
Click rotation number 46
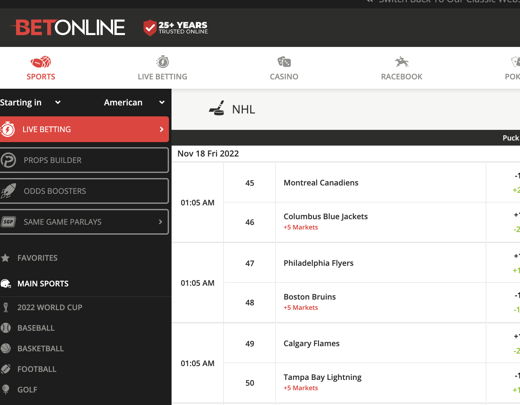coord(250,222)
